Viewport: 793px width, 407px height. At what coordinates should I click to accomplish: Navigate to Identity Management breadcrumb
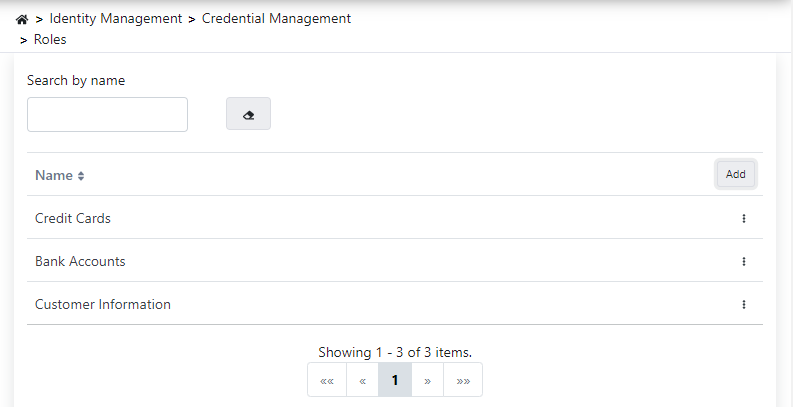pyautogui.click(x=116, y=19)
